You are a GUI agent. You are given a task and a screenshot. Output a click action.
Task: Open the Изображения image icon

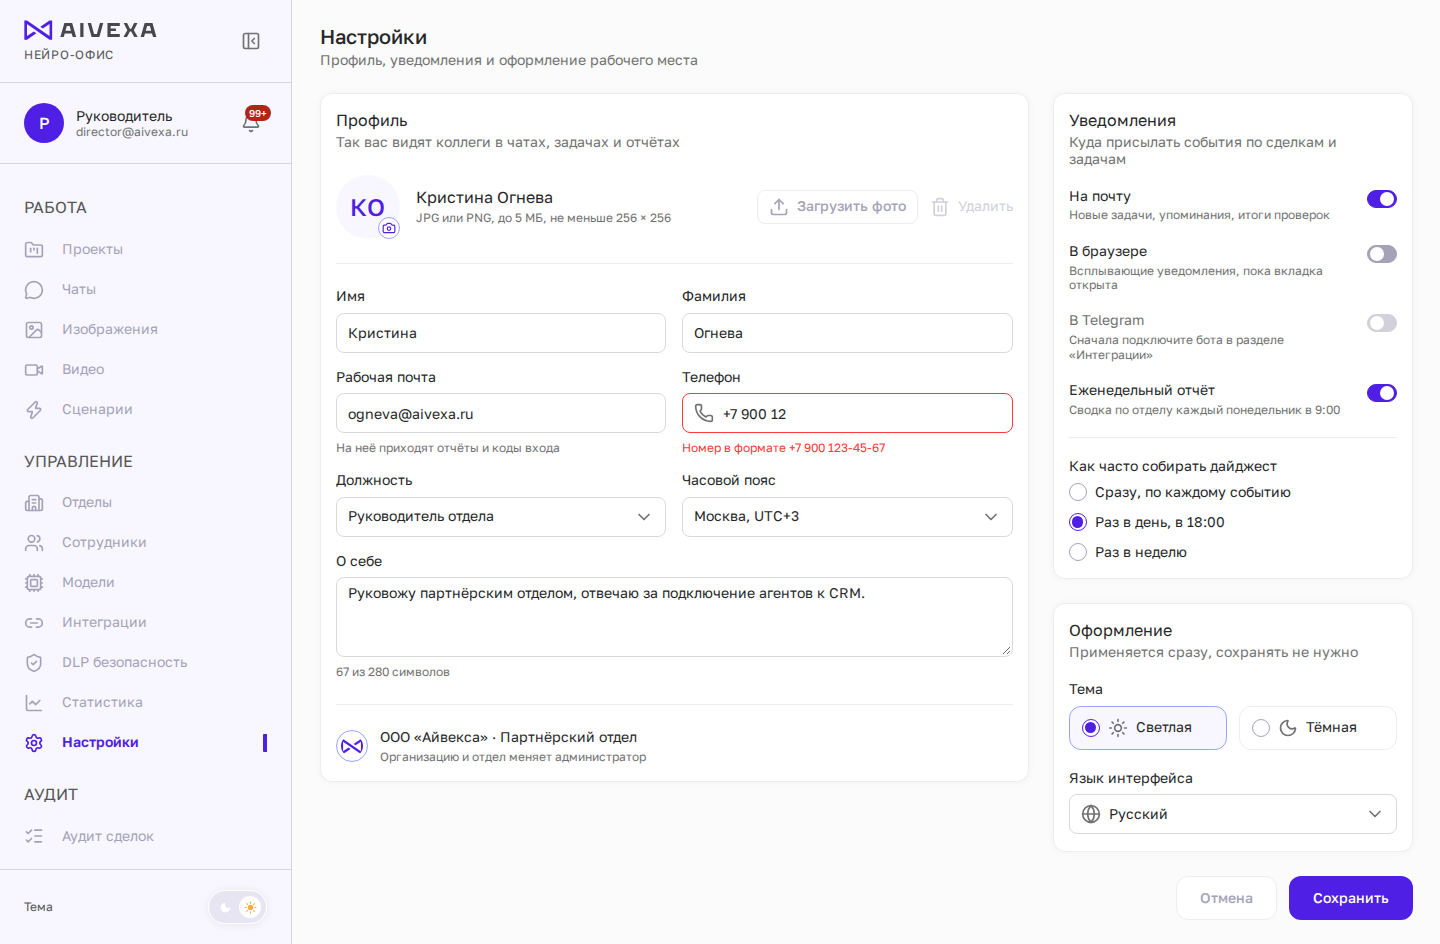(x=34, y=329)
